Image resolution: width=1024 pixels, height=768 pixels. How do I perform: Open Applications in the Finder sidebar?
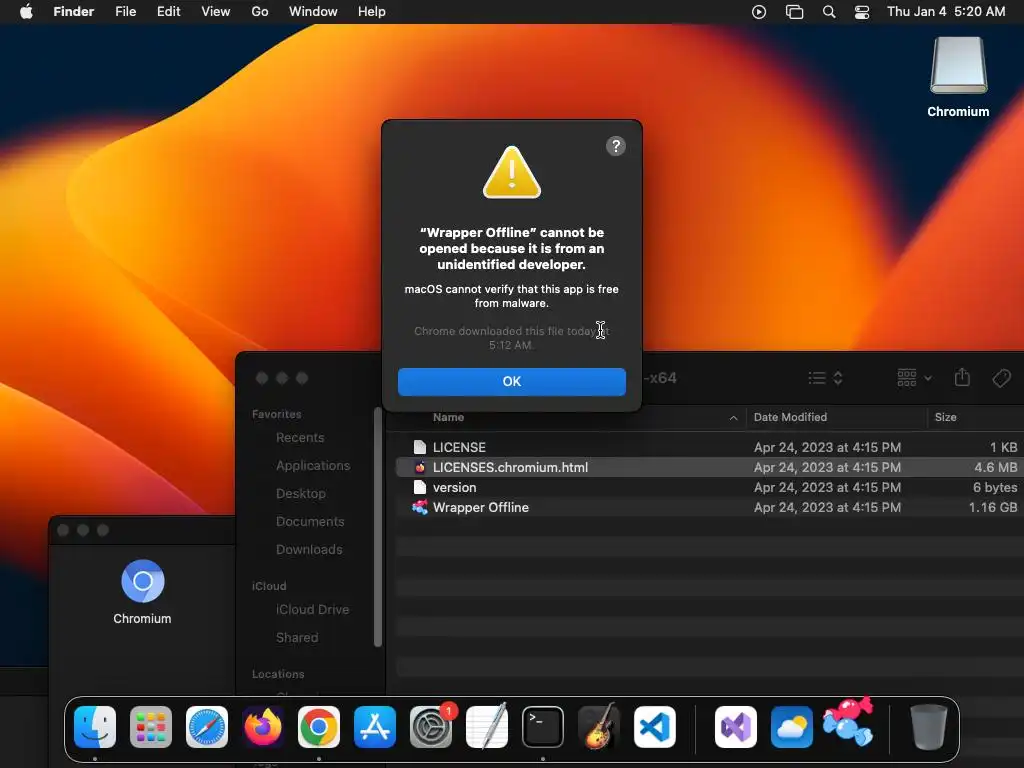click(x=313, y=466)
